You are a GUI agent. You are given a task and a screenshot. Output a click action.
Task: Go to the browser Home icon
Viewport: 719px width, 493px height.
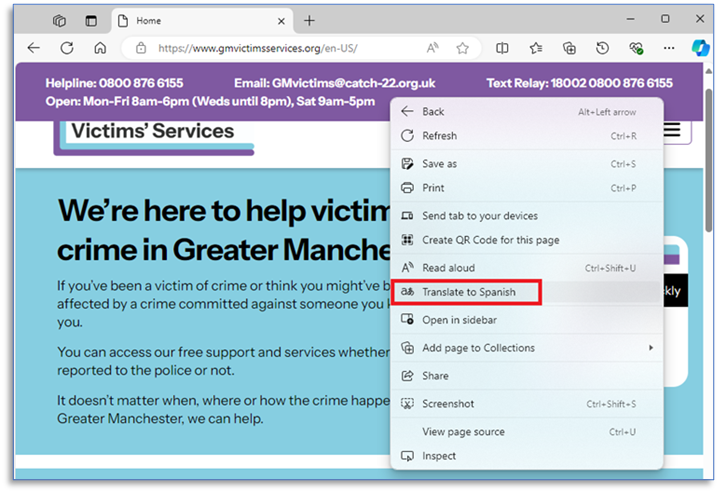(x=100, y=48)
